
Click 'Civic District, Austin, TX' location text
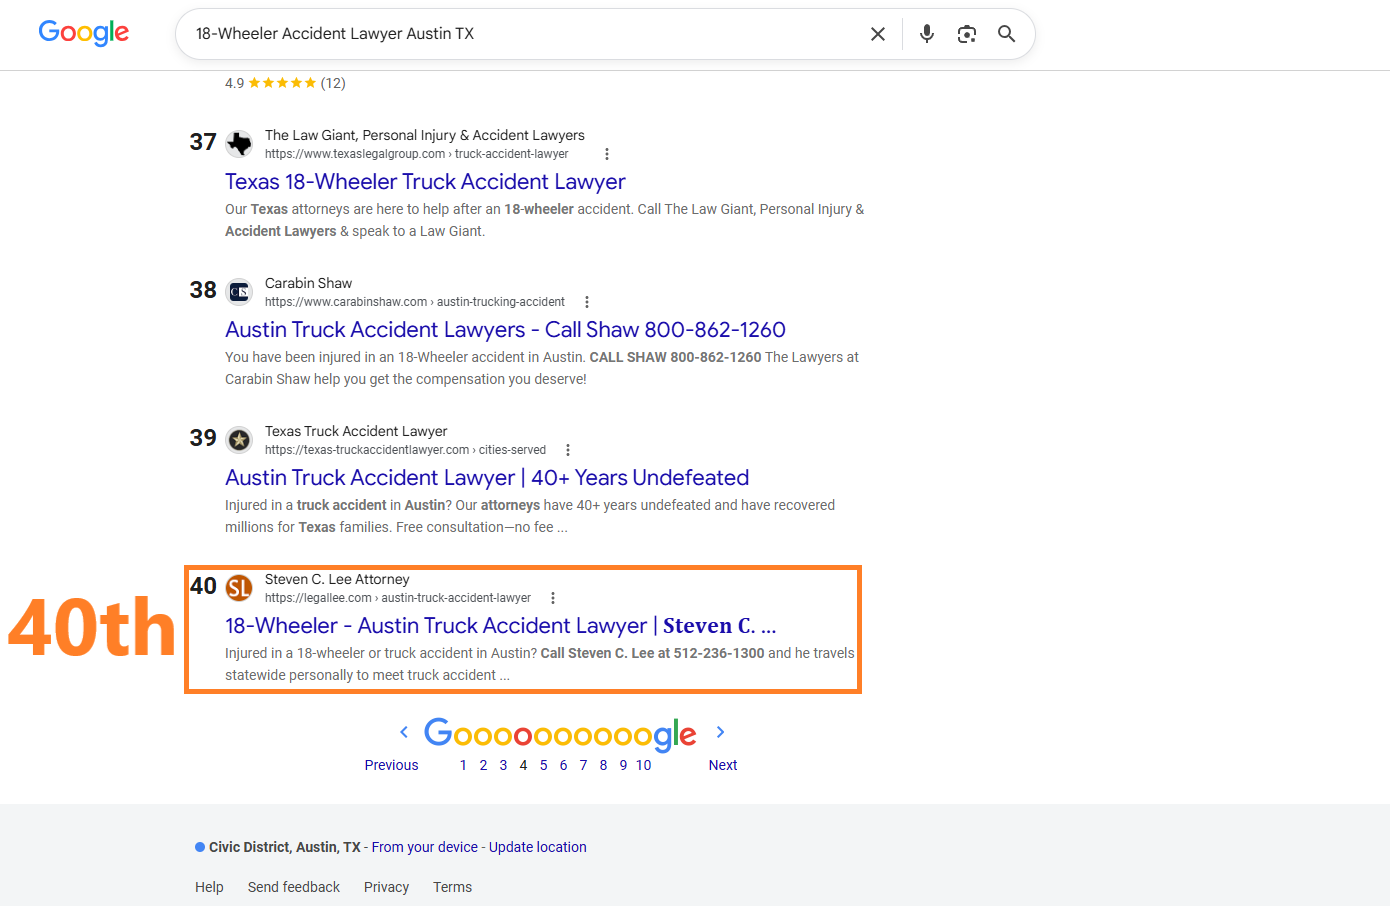[285, 847]
